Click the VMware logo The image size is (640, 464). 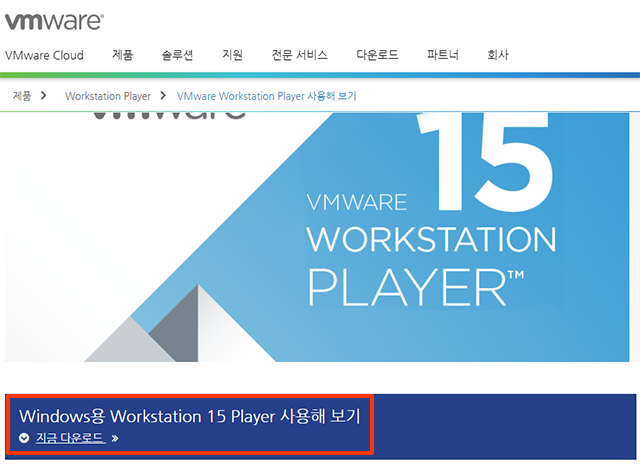click(54, 22)
